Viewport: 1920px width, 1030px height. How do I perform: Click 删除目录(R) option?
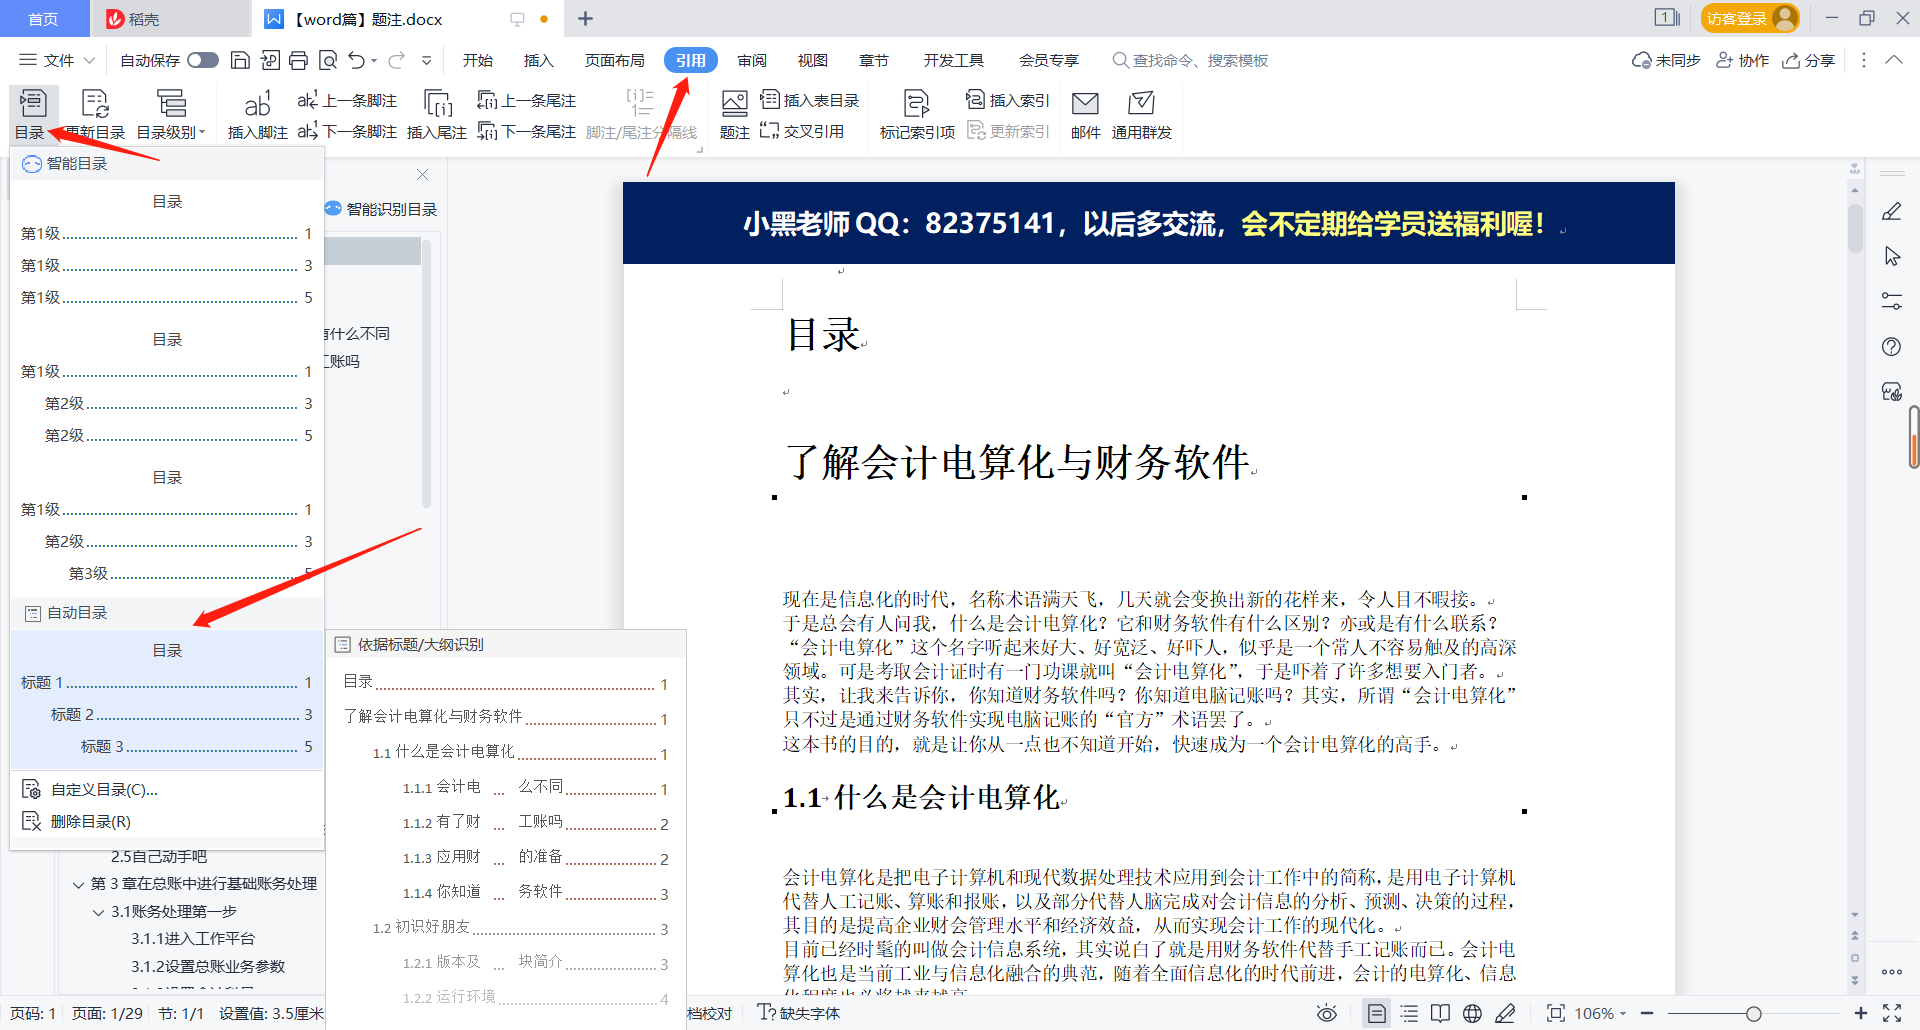pos(90,821)
